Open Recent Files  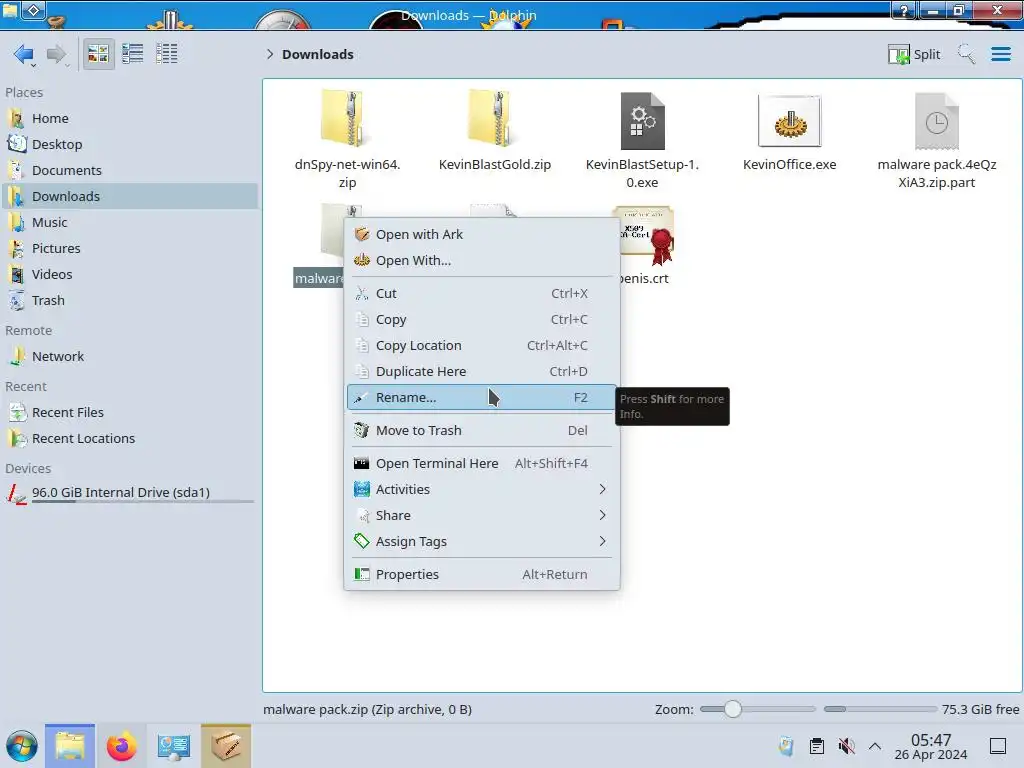[x=129, y=413]
